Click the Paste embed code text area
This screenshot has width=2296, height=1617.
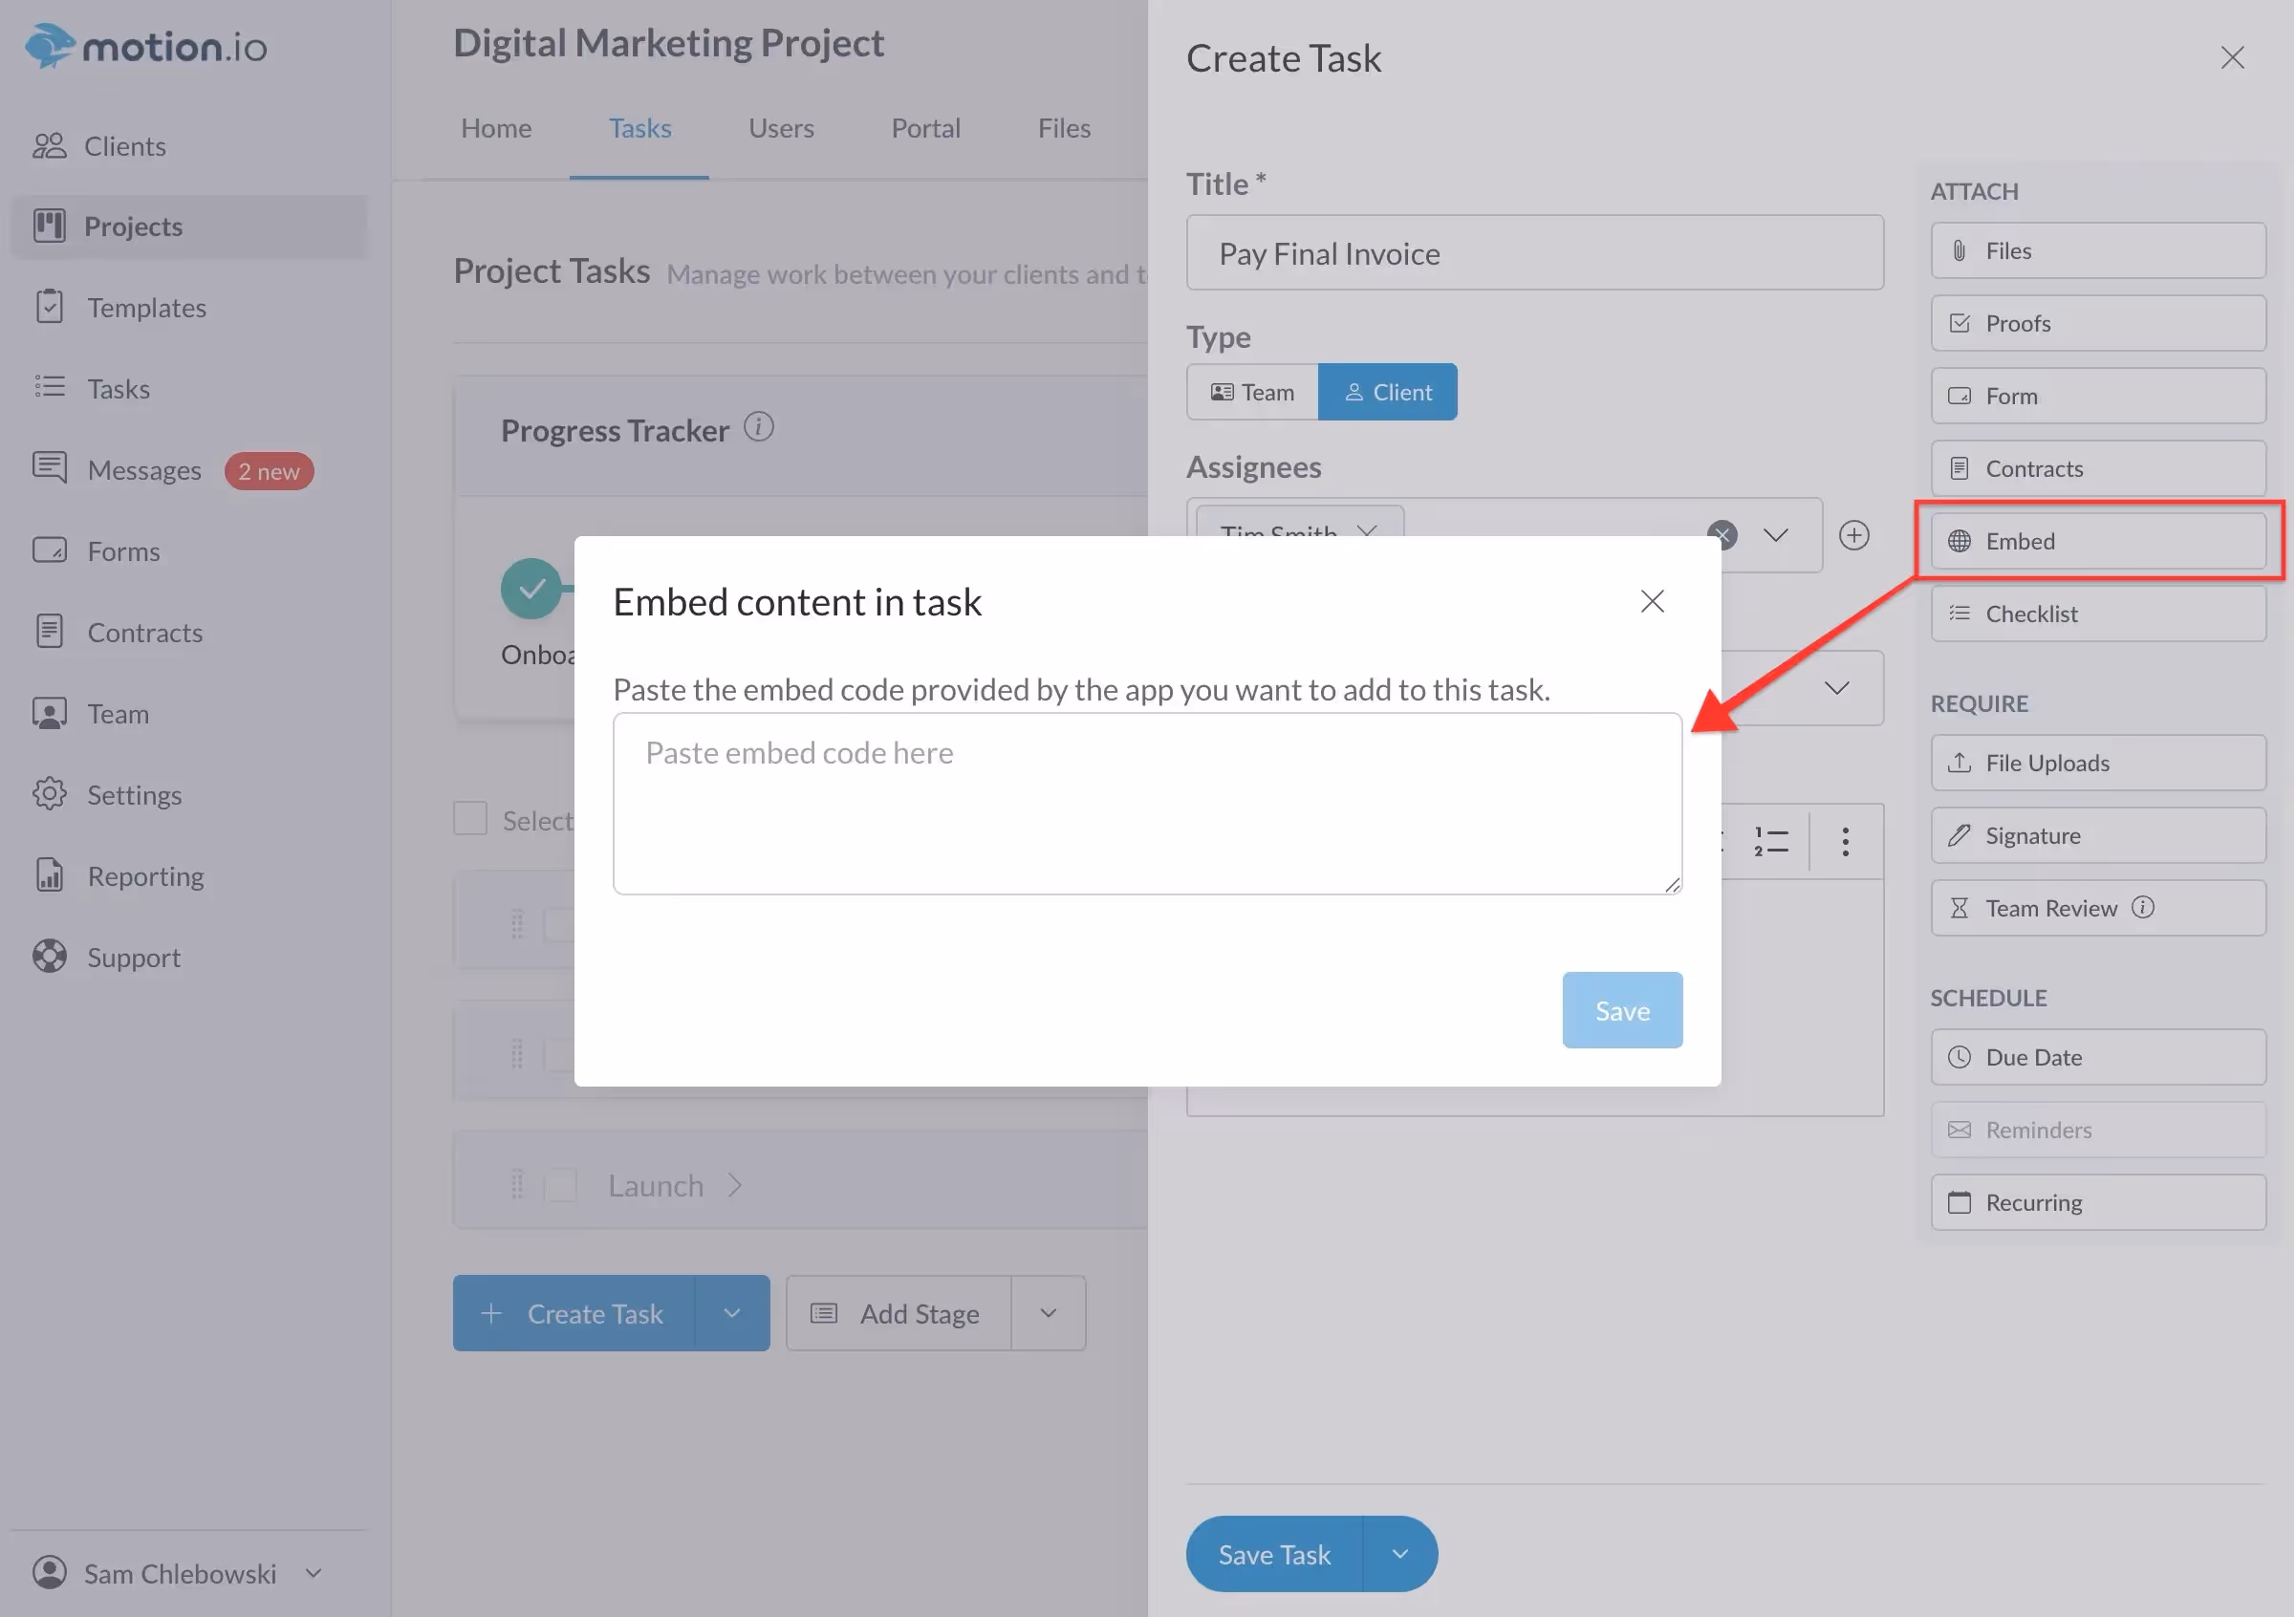click(x=1147, y=804)
